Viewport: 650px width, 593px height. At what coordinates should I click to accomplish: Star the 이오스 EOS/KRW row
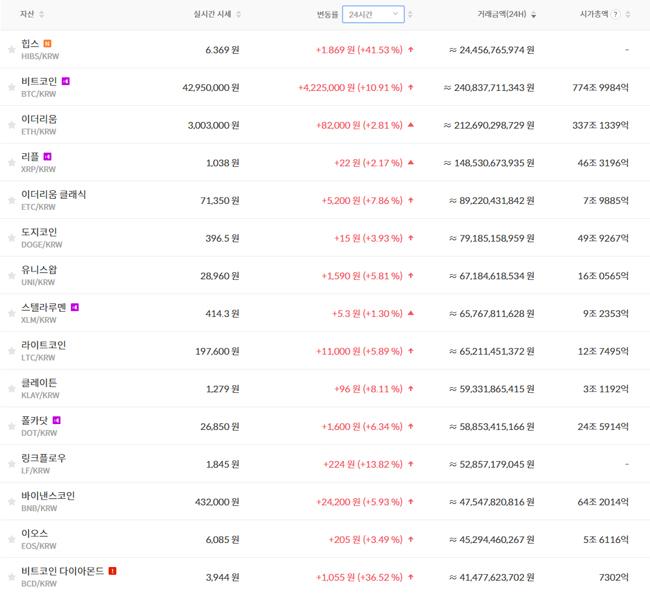tap(12, 540)
